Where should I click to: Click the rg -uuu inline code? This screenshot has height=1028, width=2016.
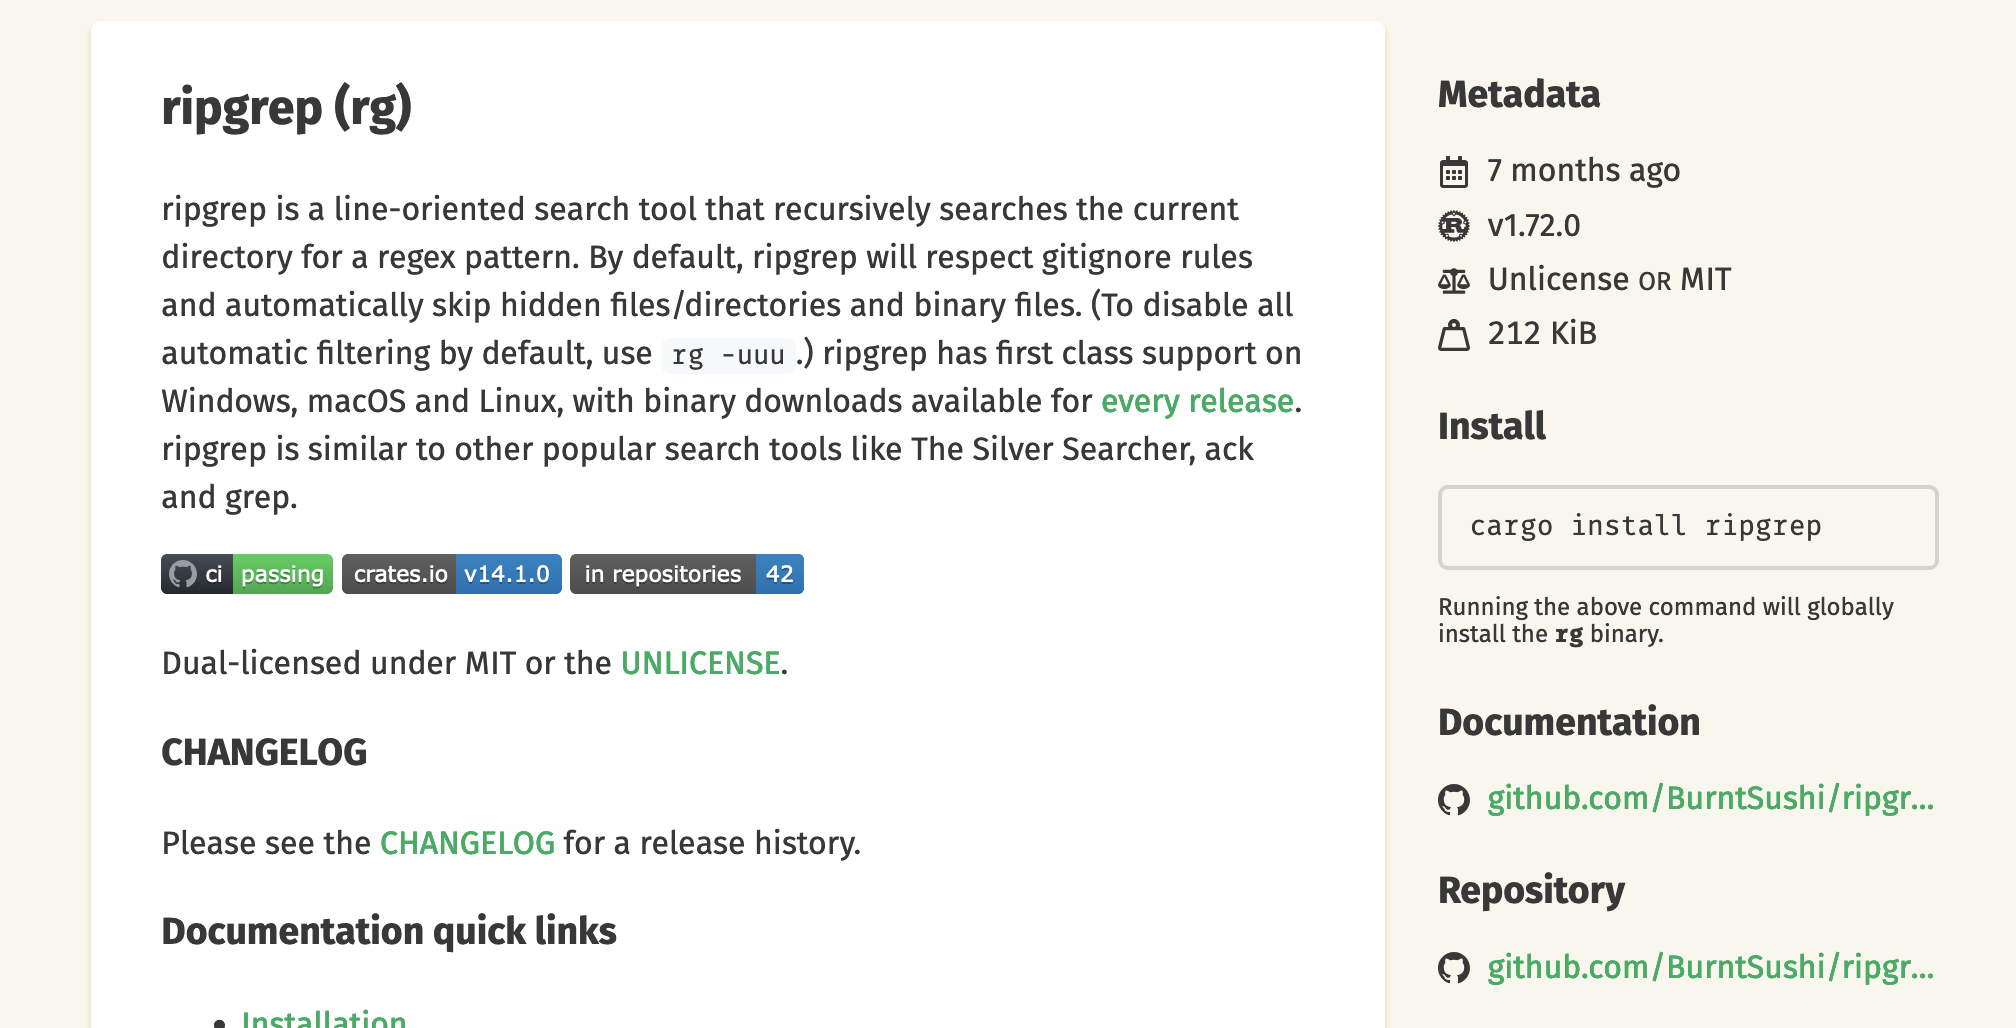(x=728, y=355)
